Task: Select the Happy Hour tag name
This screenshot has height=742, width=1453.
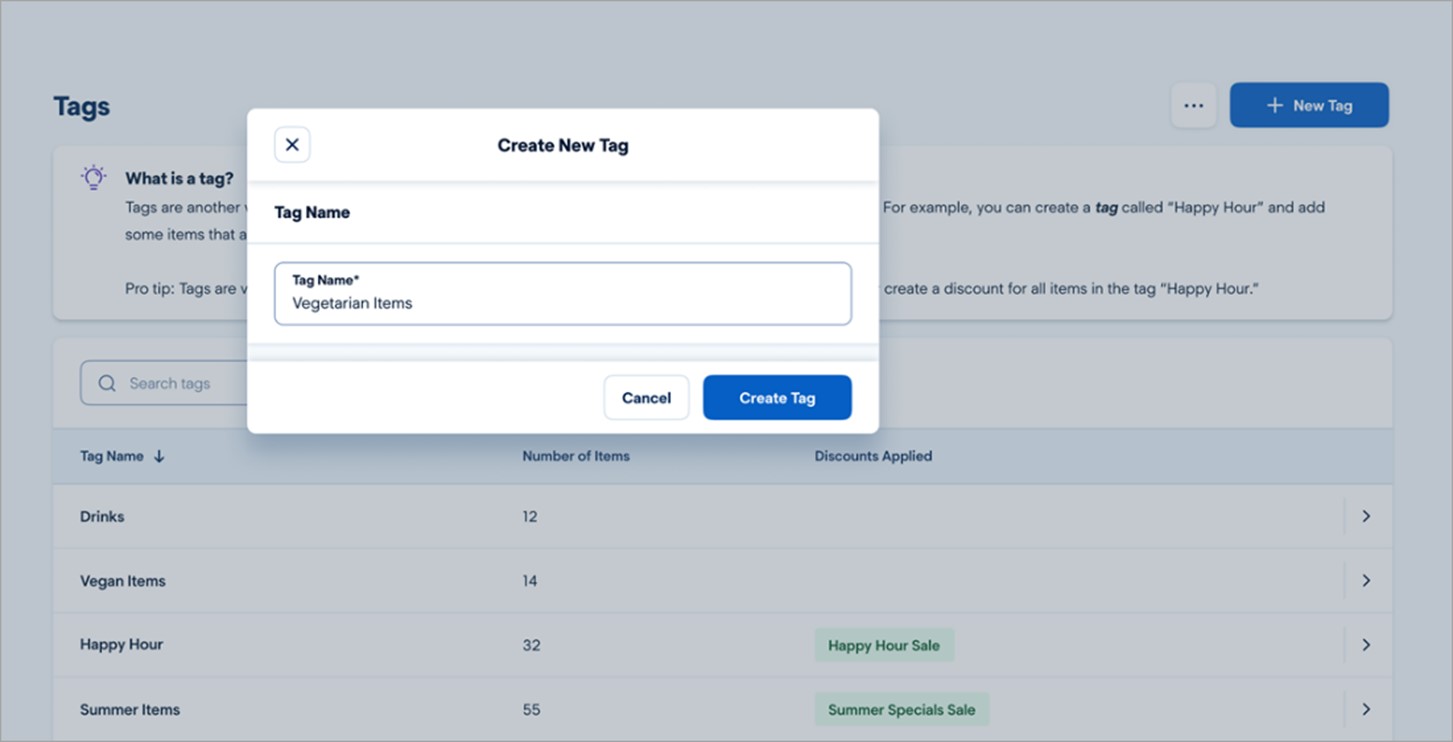Action: point(121,645)
